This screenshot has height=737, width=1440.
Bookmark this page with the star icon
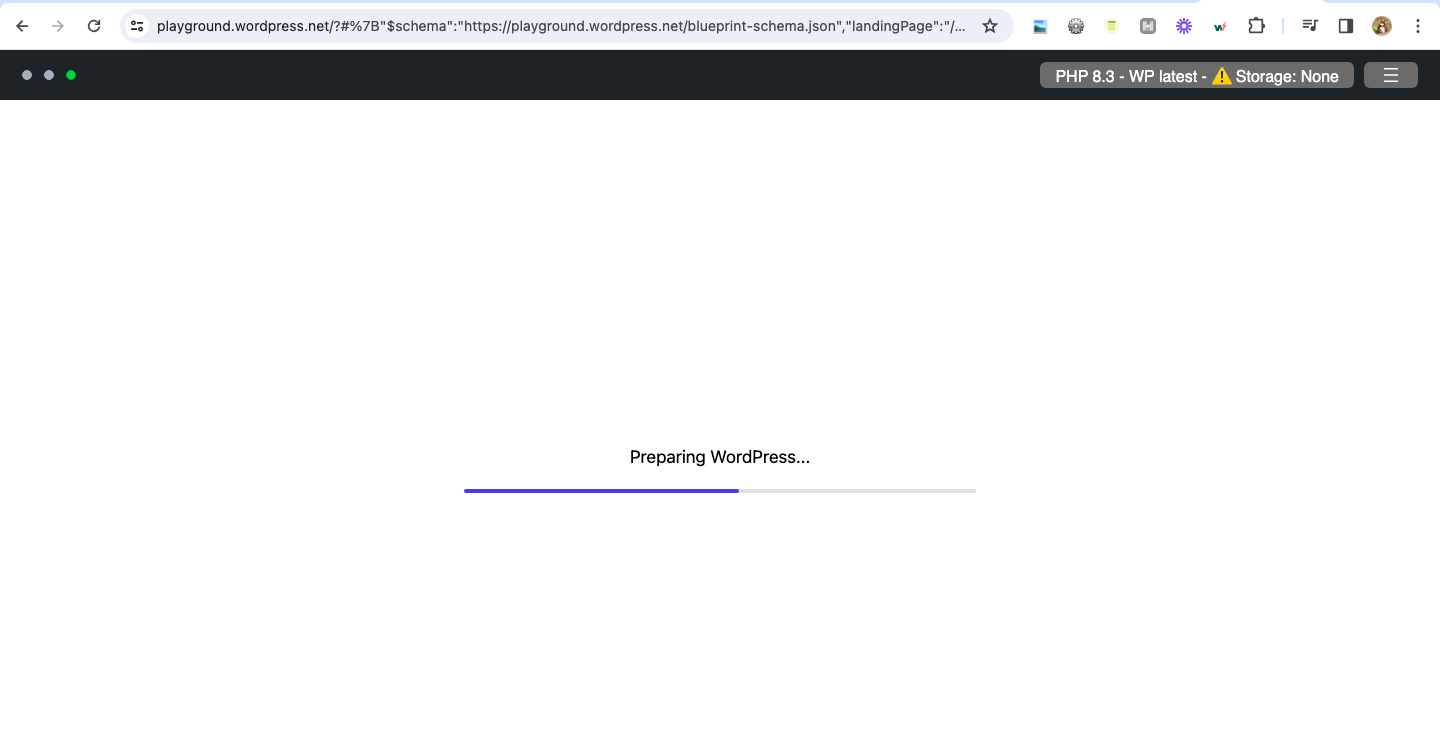coord(990,26)
